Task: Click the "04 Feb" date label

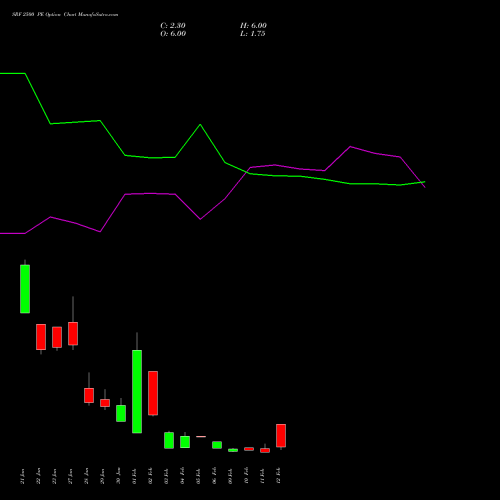Action: 182,476
